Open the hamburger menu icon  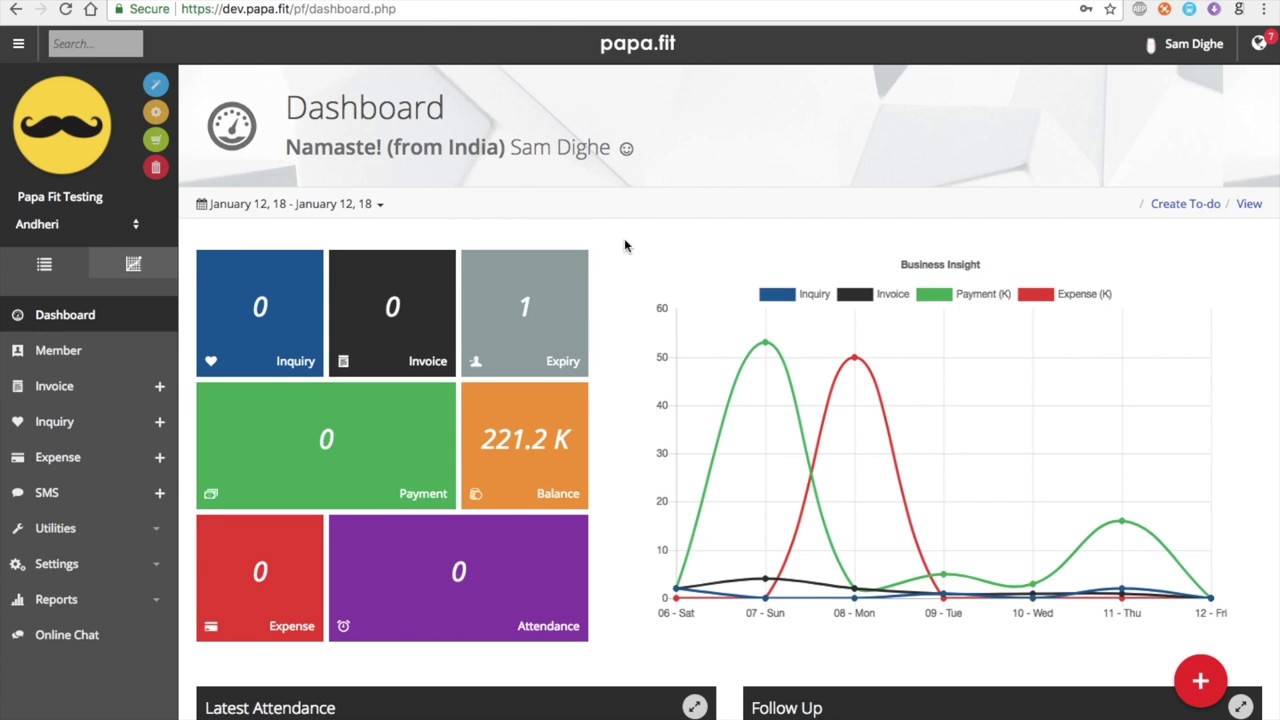point(18,43)
